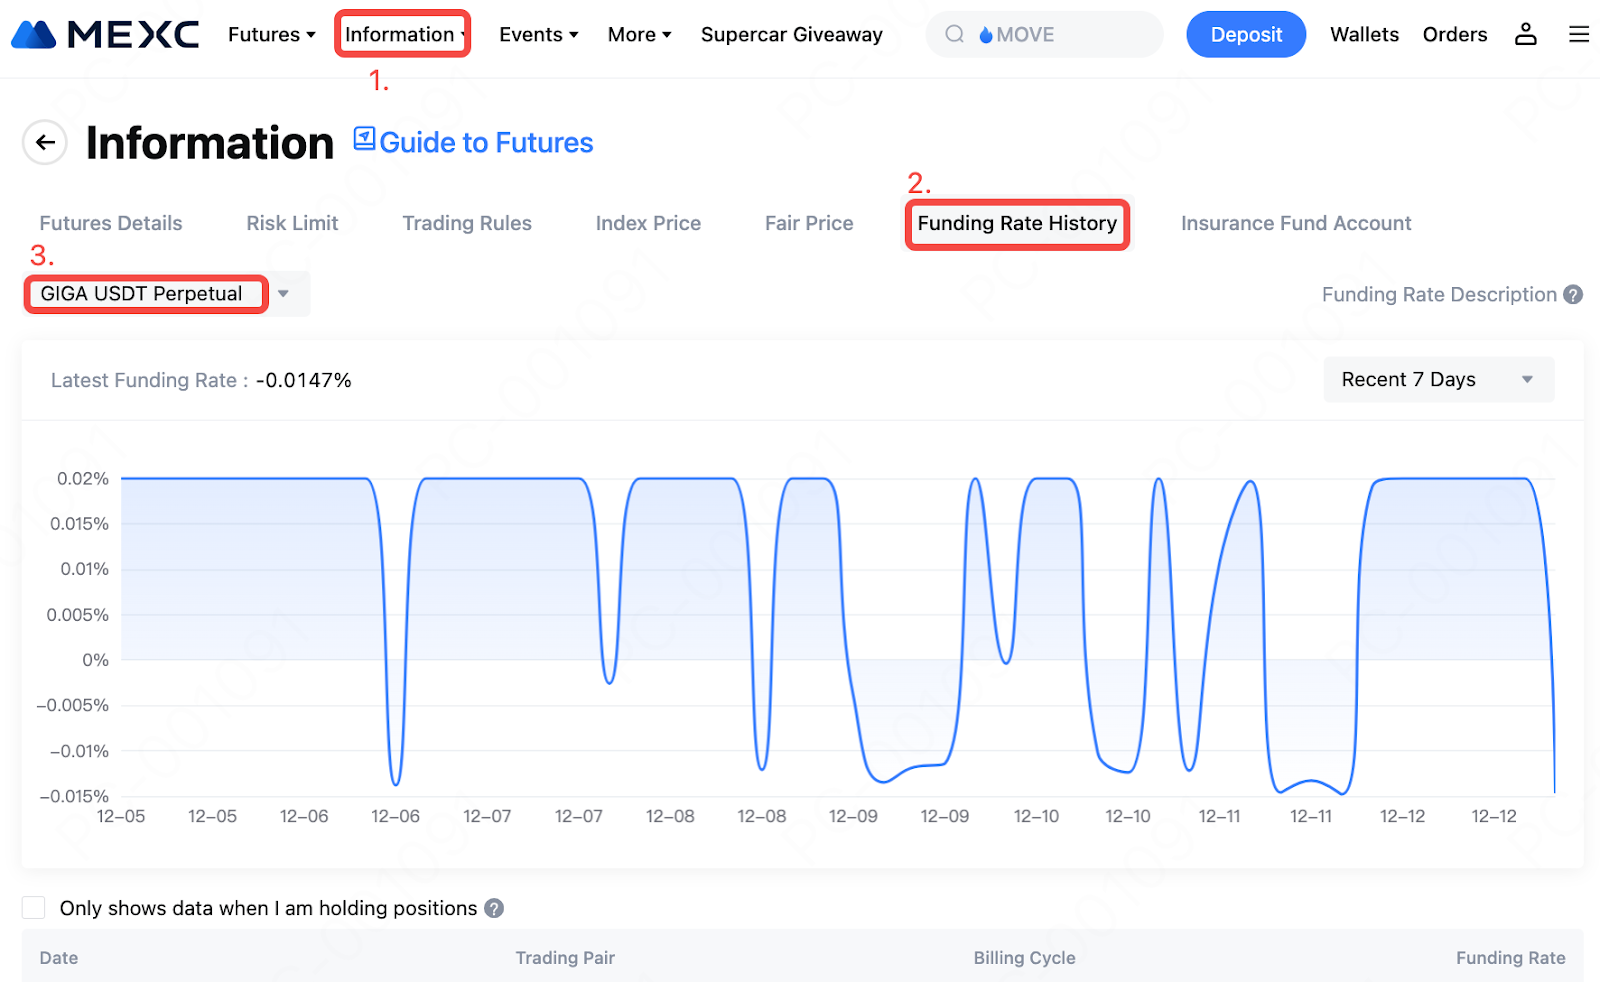
Task: Click the Funding Rate Description help icon
Action: [x=1573, y=295]
